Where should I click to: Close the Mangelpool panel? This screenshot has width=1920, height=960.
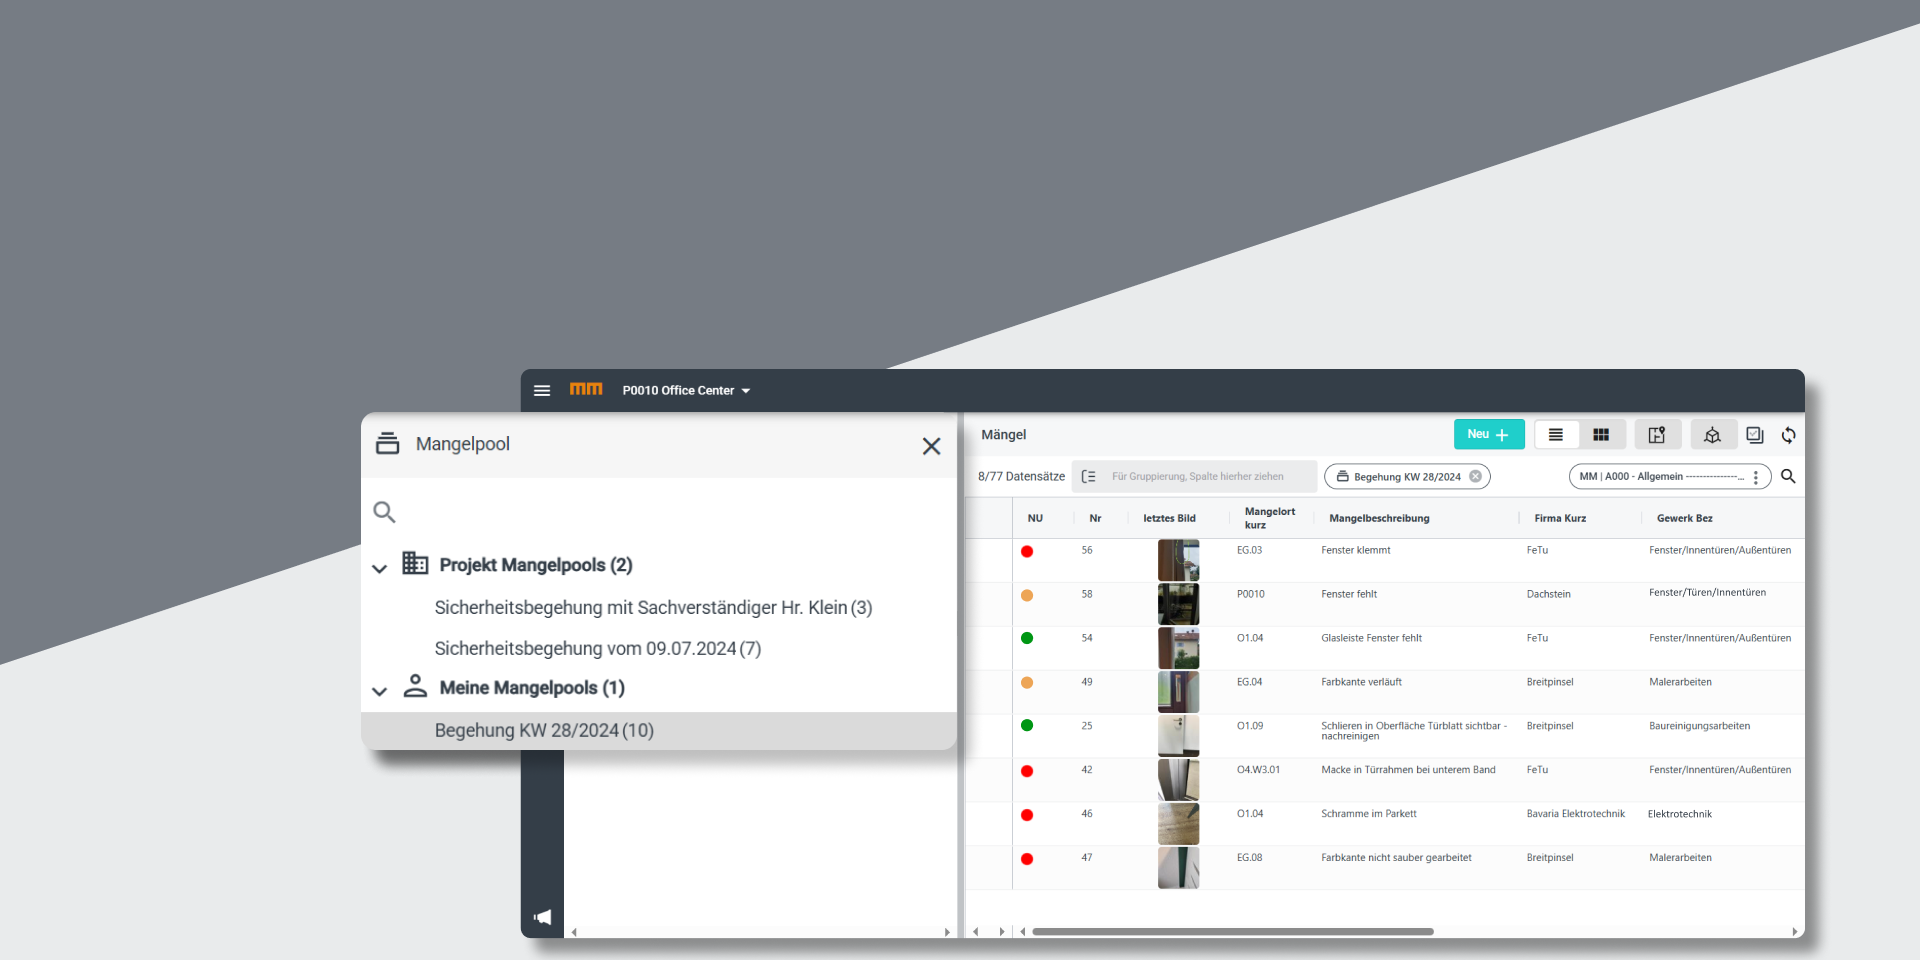pyautogui.click(x=931, y=446)
